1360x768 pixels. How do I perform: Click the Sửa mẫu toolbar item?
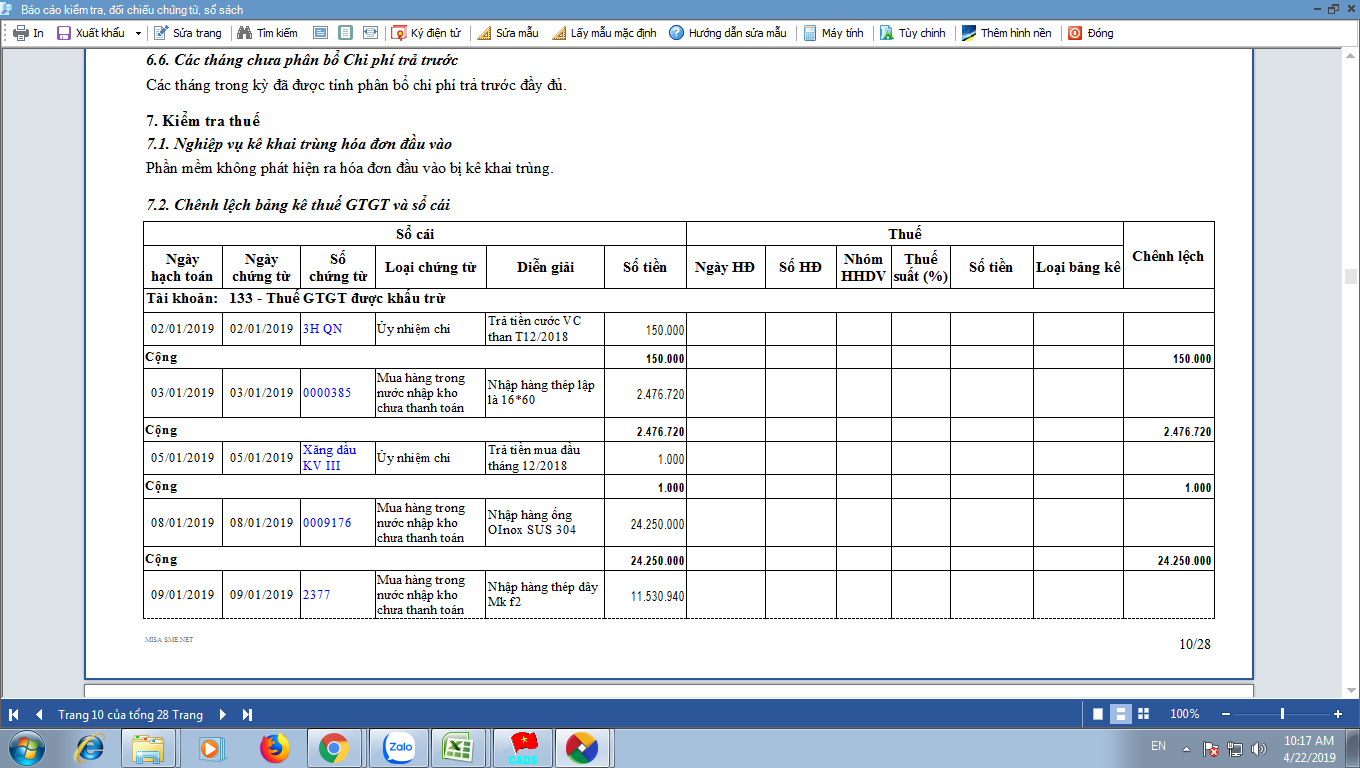[x=508, y=33]
